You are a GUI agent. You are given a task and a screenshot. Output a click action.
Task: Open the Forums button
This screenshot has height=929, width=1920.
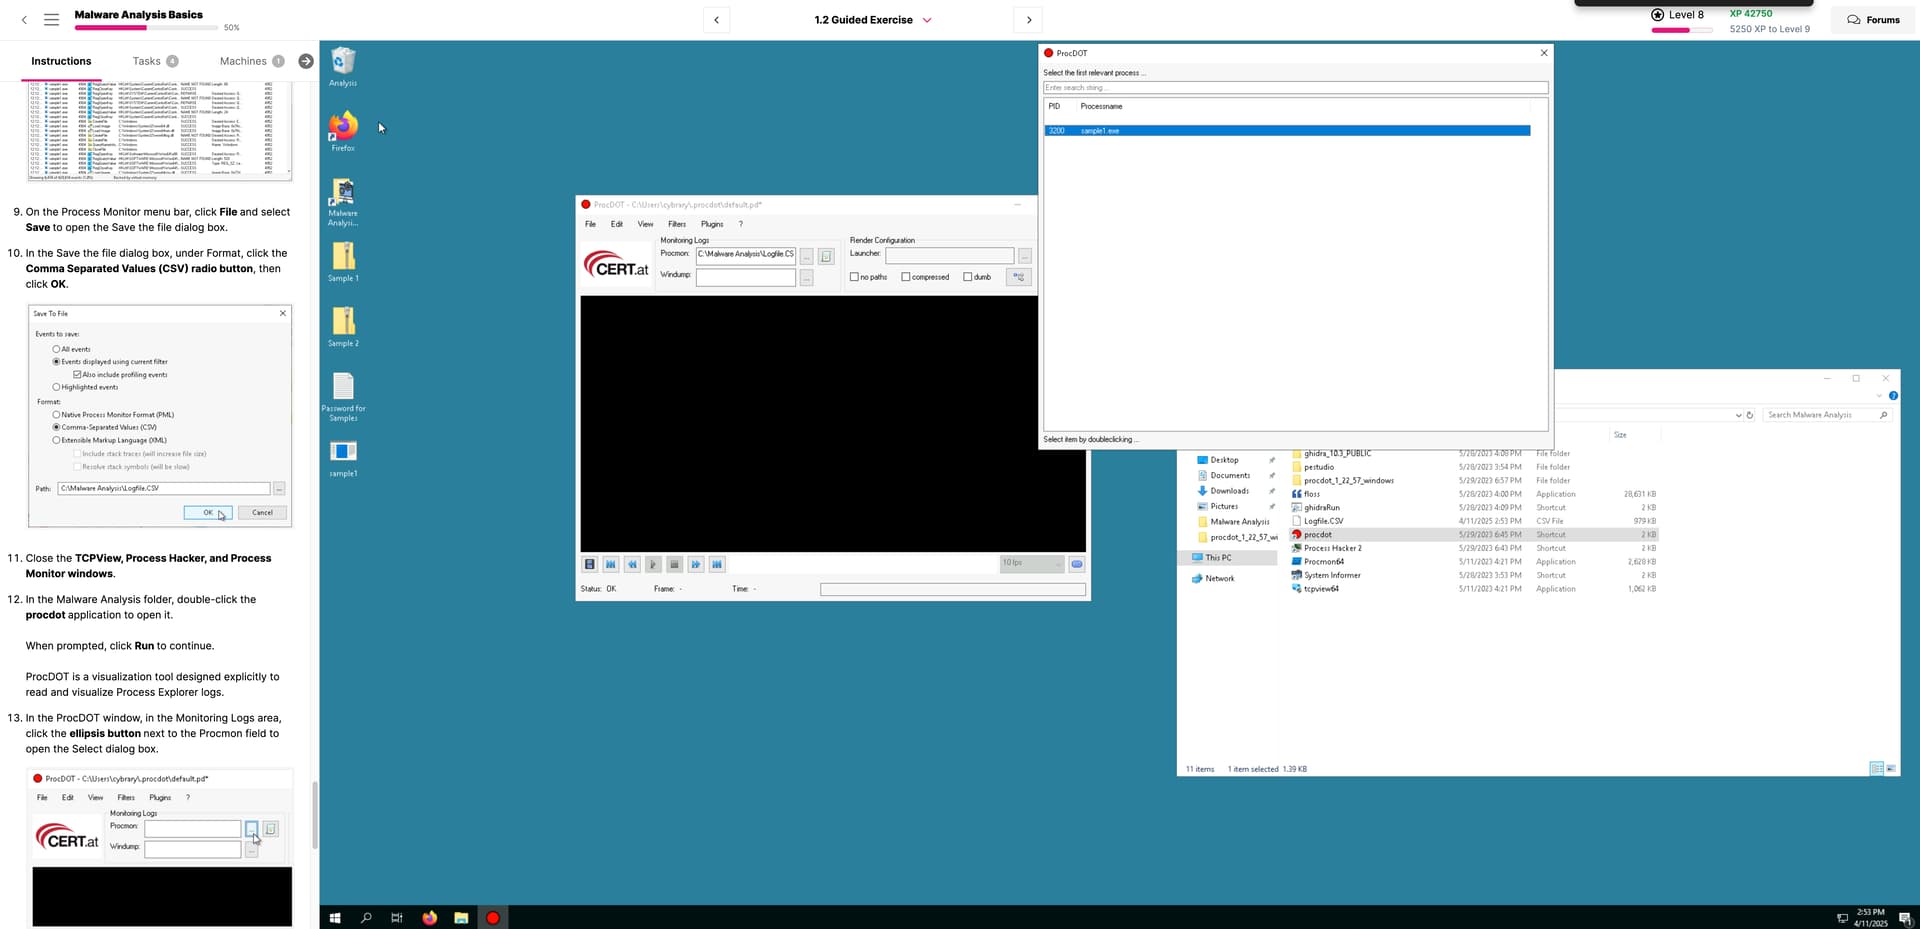1873,20
